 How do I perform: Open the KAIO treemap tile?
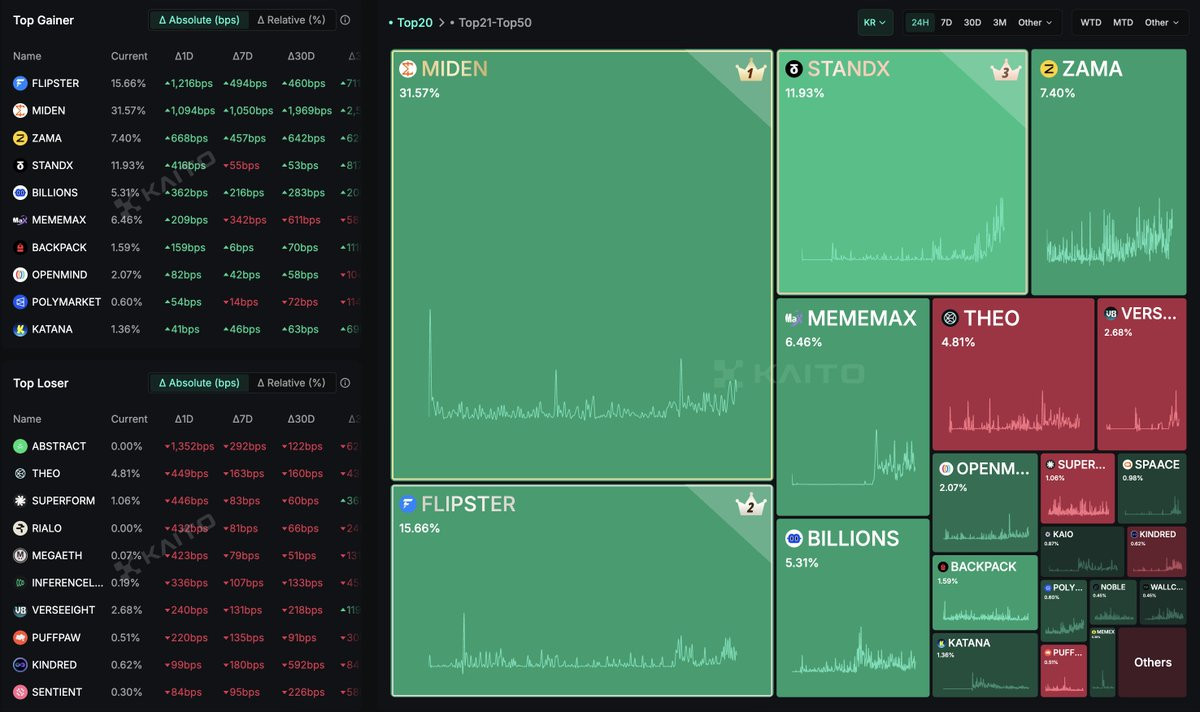[1082, 552]
